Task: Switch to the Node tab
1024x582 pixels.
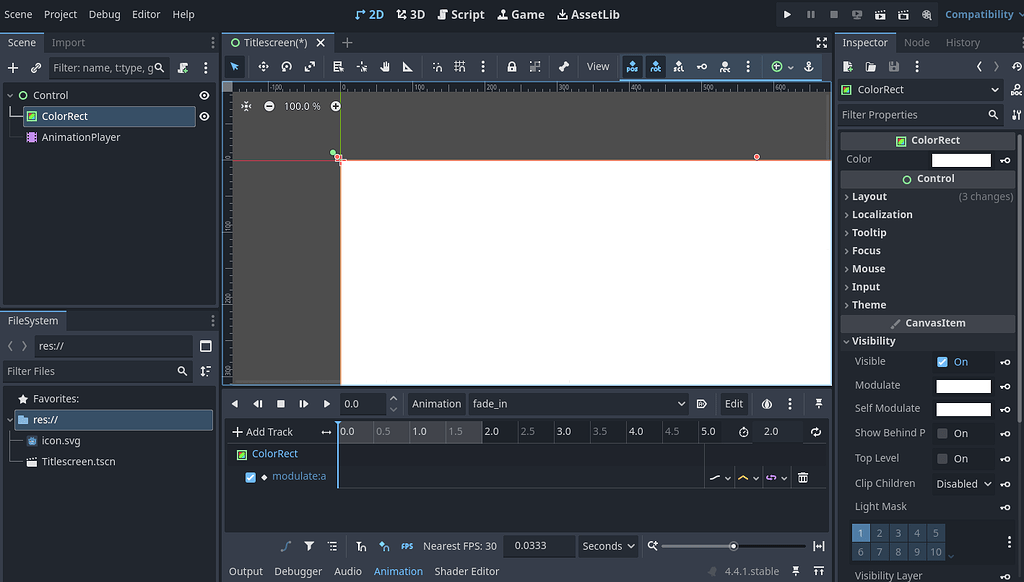Action: tap(914, 42)
